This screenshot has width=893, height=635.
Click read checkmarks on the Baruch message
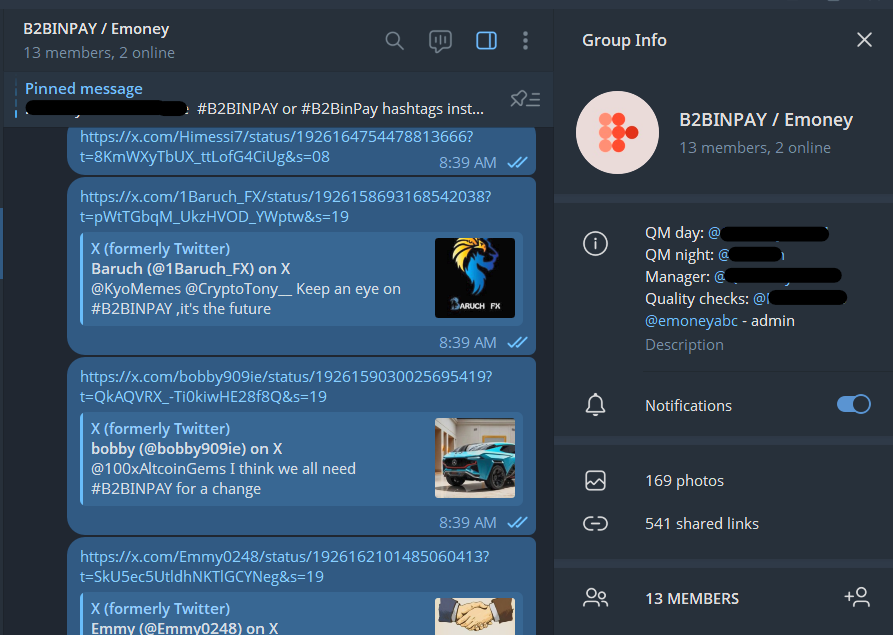(x=517, y=342)
